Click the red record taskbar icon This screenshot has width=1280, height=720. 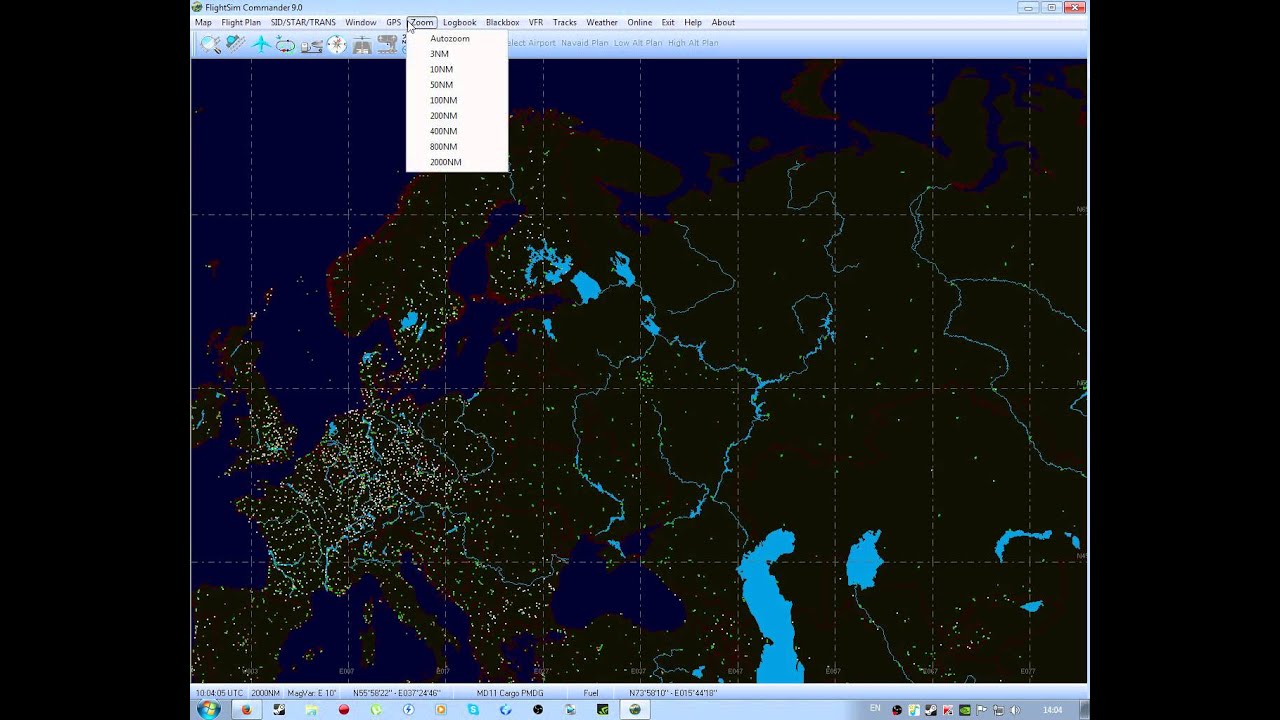click(344, 710)
